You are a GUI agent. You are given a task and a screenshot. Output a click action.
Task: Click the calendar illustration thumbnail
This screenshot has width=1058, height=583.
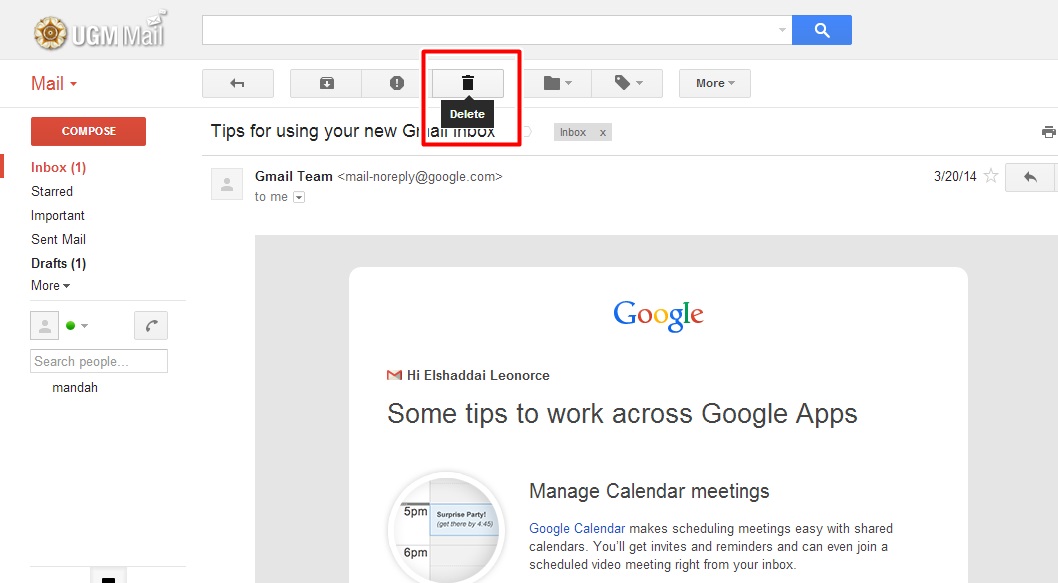coord(447,530)
